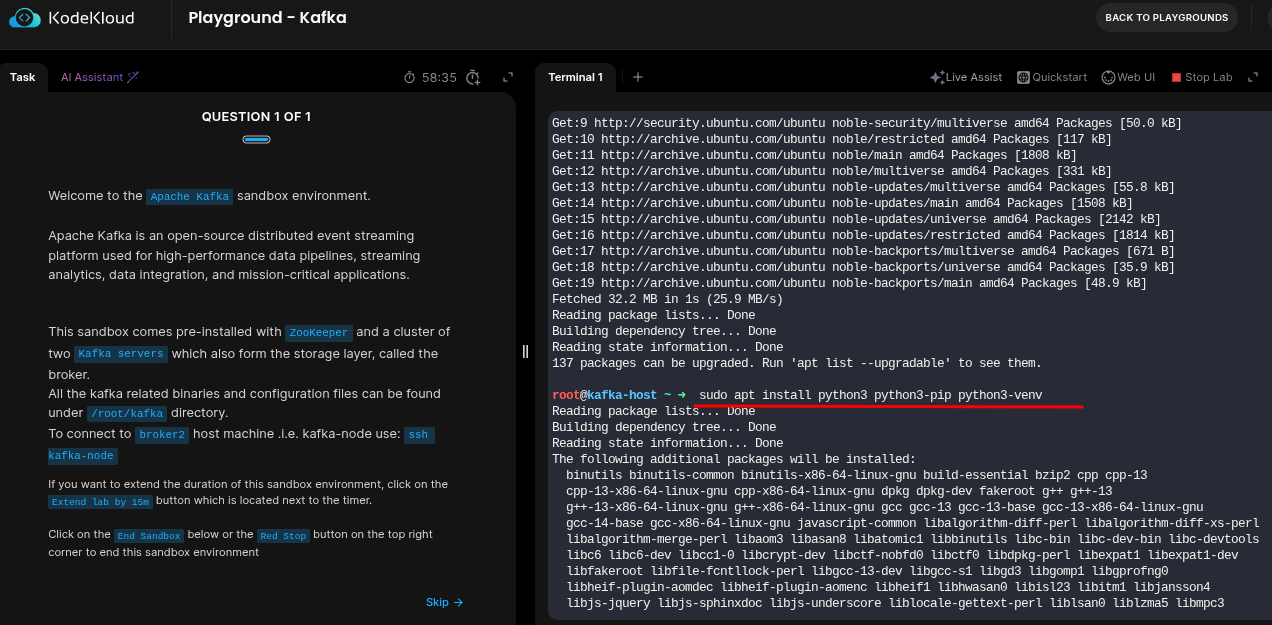
Task: Click the Playground - Kafka title
Action: (x=267, y=18)
